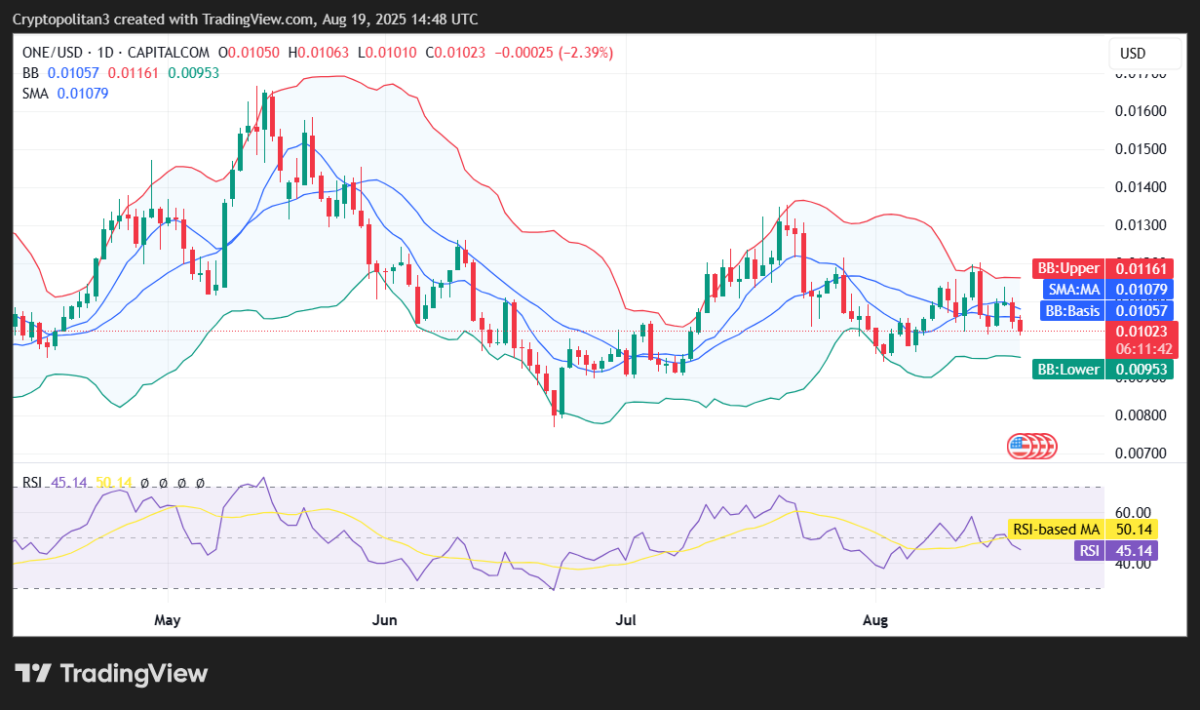Click the high value H0.01063 in the legend
This screenshot has height=710, width=1200.
coord(317,52)
